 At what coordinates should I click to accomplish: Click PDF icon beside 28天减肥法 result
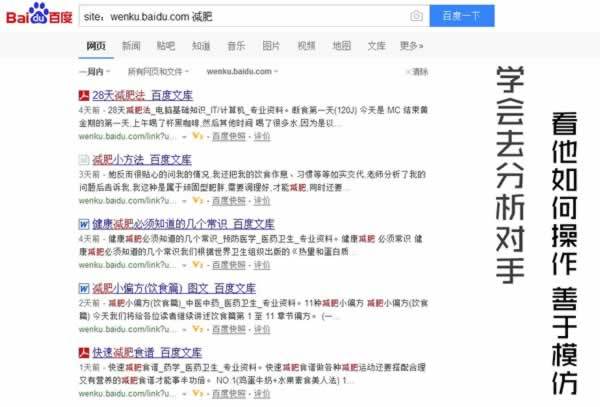coord(84,95)
